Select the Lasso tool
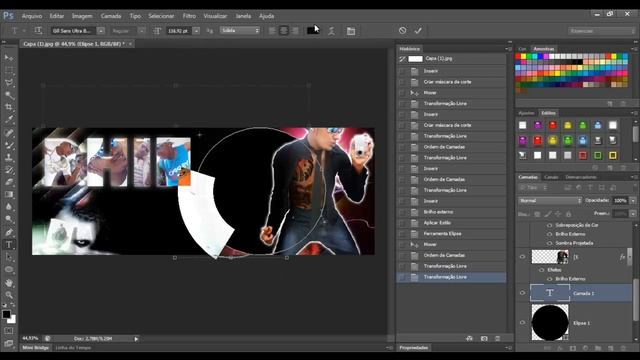The height and width of the screenshot is (360, 640). pyautogui.click(x=9, y=83)
